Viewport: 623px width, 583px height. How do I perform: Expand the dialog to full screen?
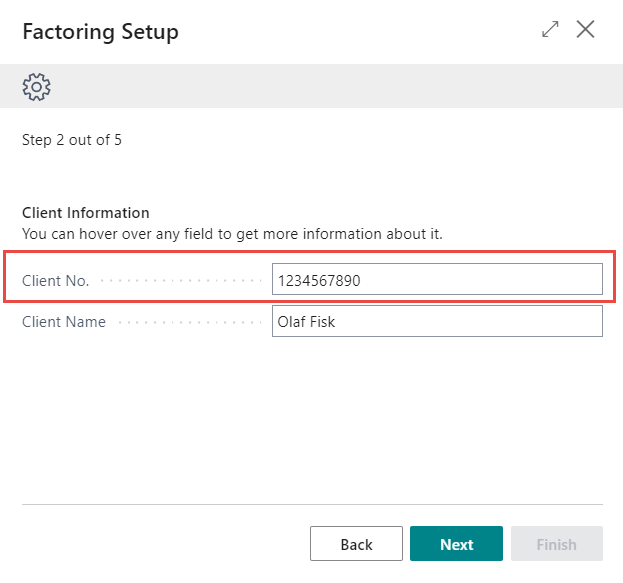550,30
